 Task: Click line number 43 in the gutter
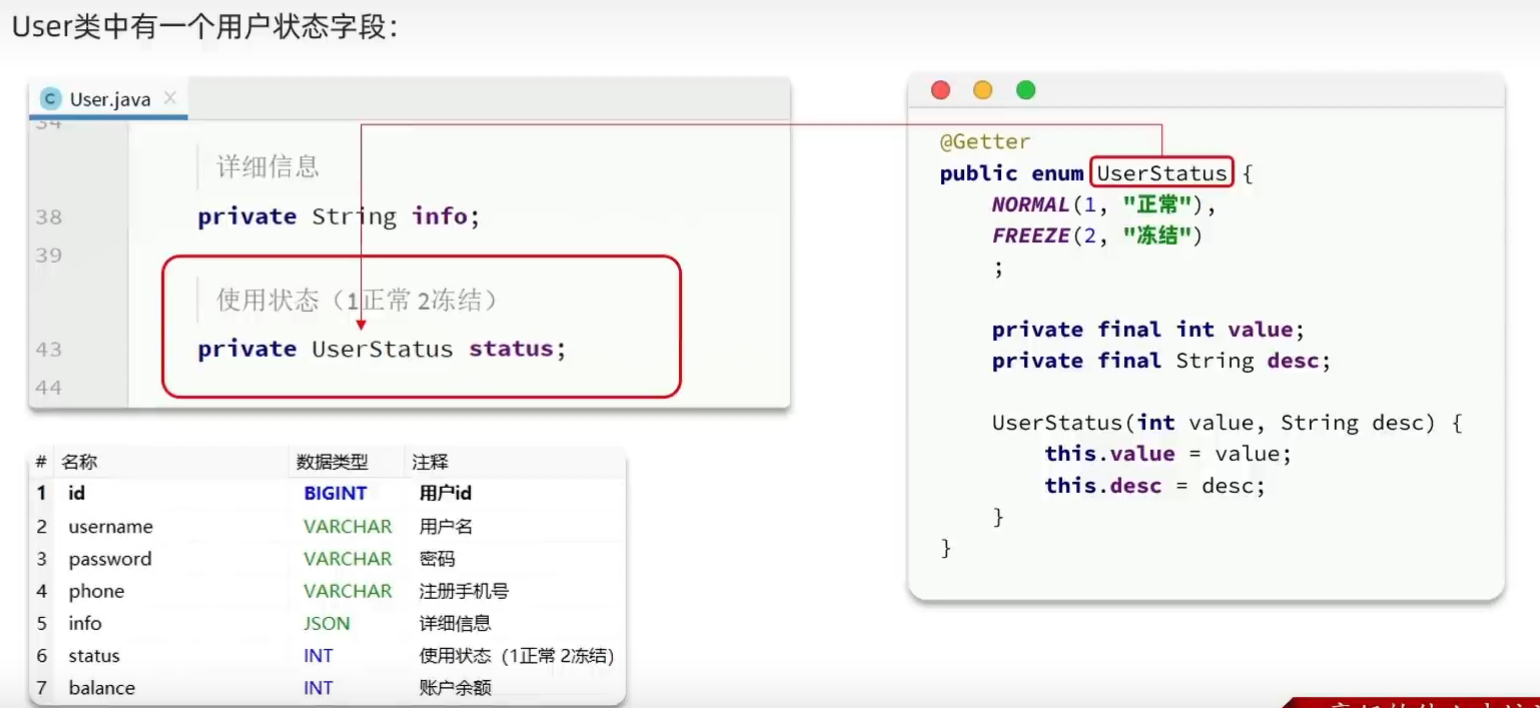click(x=48, y=349)
